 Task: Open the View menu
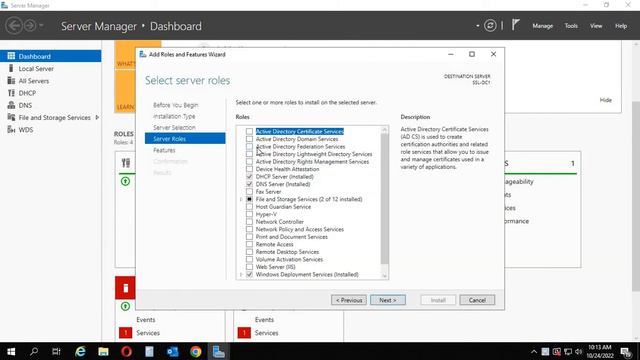[596, 26]
